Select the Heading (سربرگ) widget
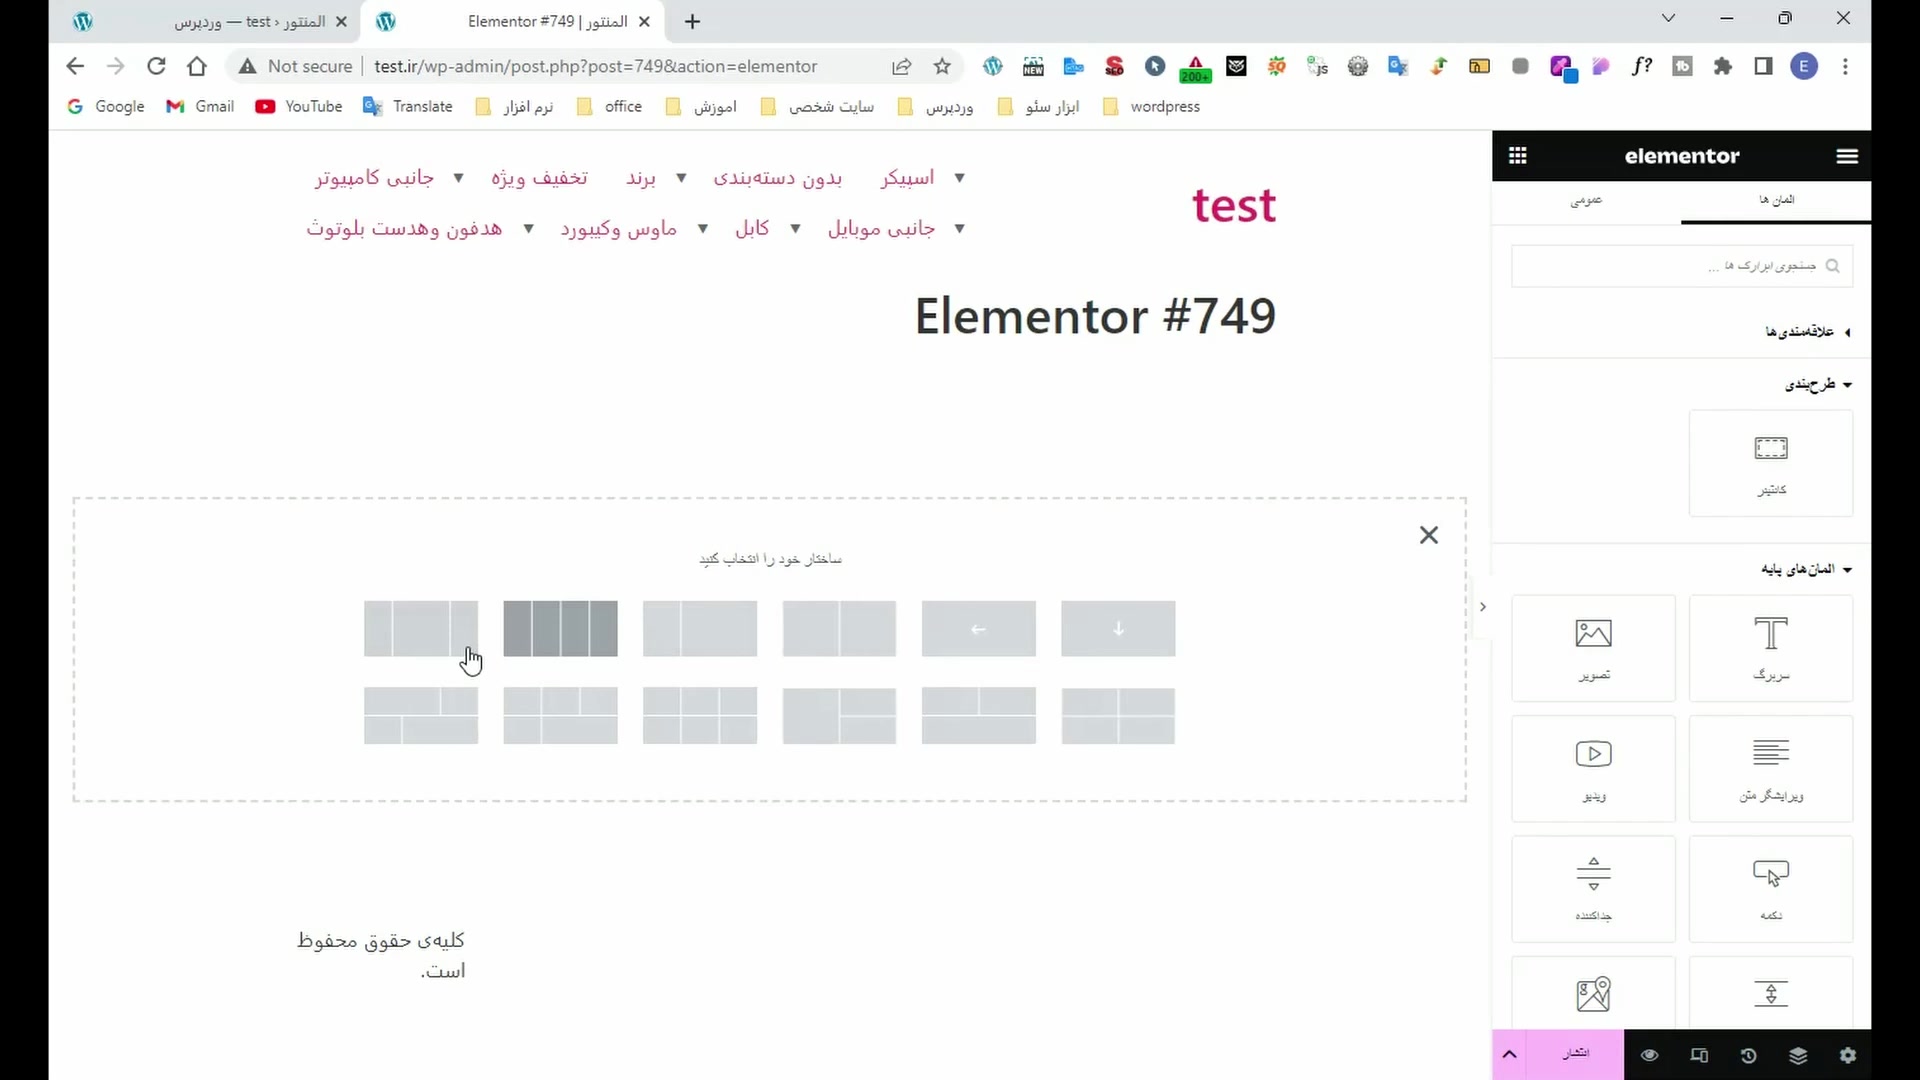The image size is (1920, 1080). click(x=1770, y=648)
